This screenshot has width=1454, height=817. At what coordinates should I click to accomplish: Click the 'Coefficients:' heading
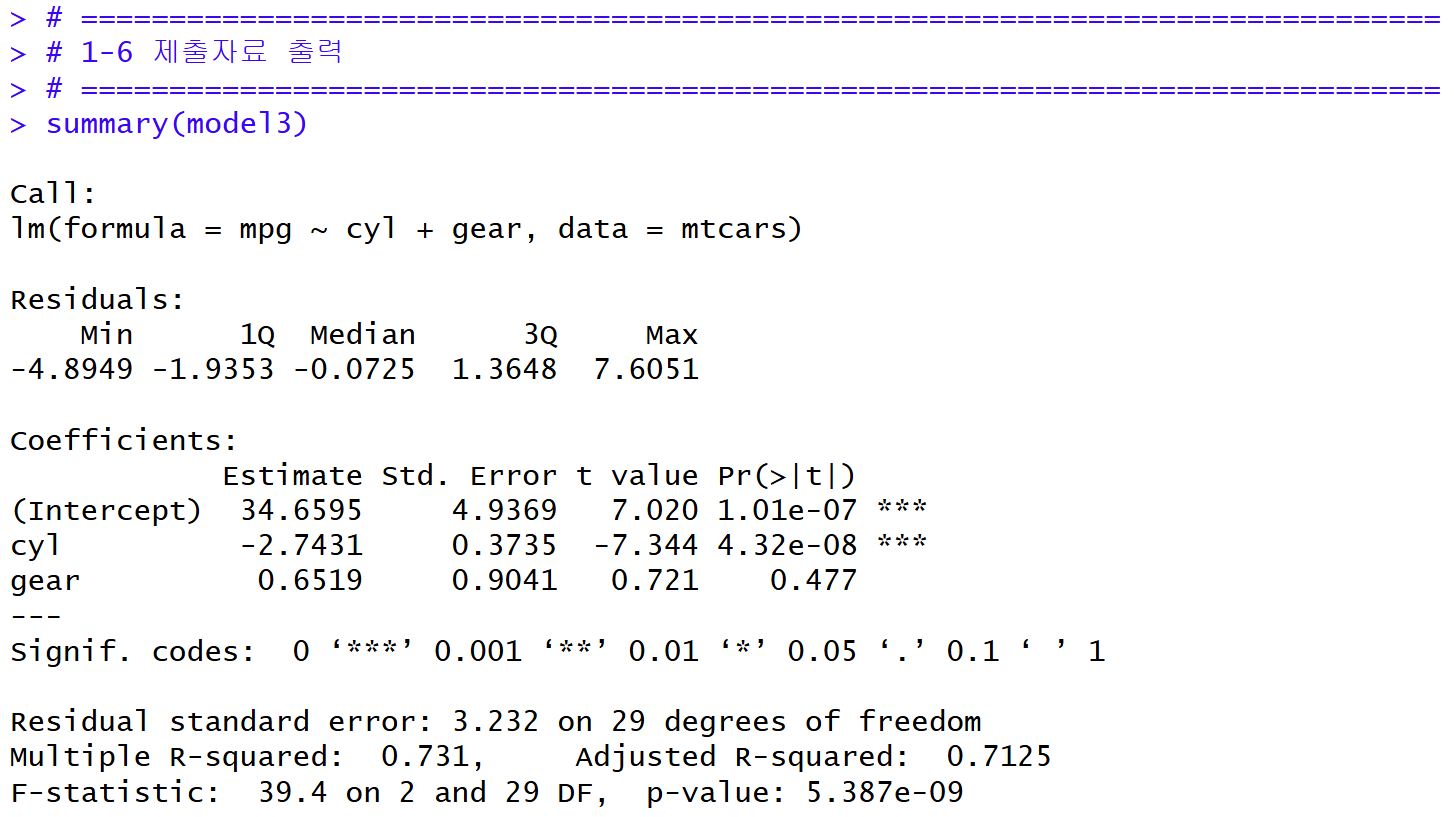click(x=124, y=440)
